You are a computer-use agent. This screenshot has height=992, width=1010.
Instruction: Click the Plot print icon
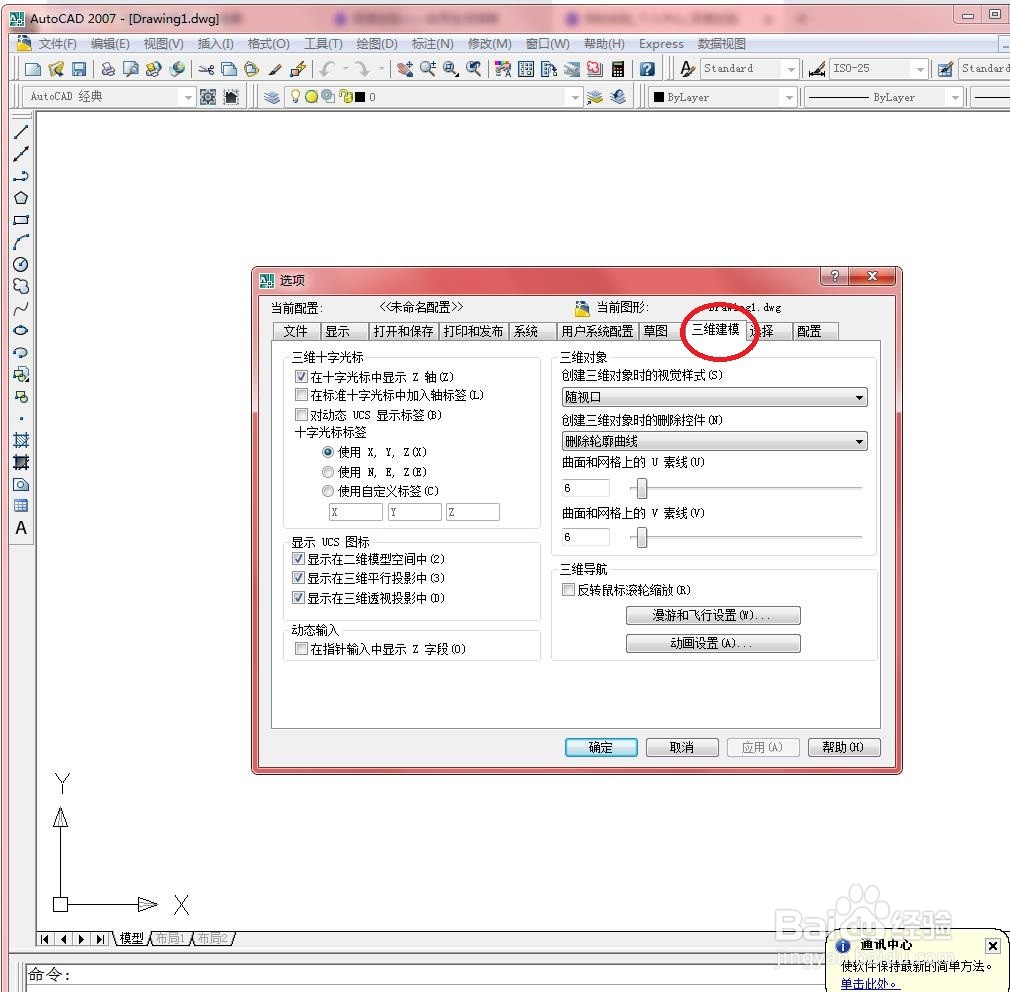click(108, 69)
